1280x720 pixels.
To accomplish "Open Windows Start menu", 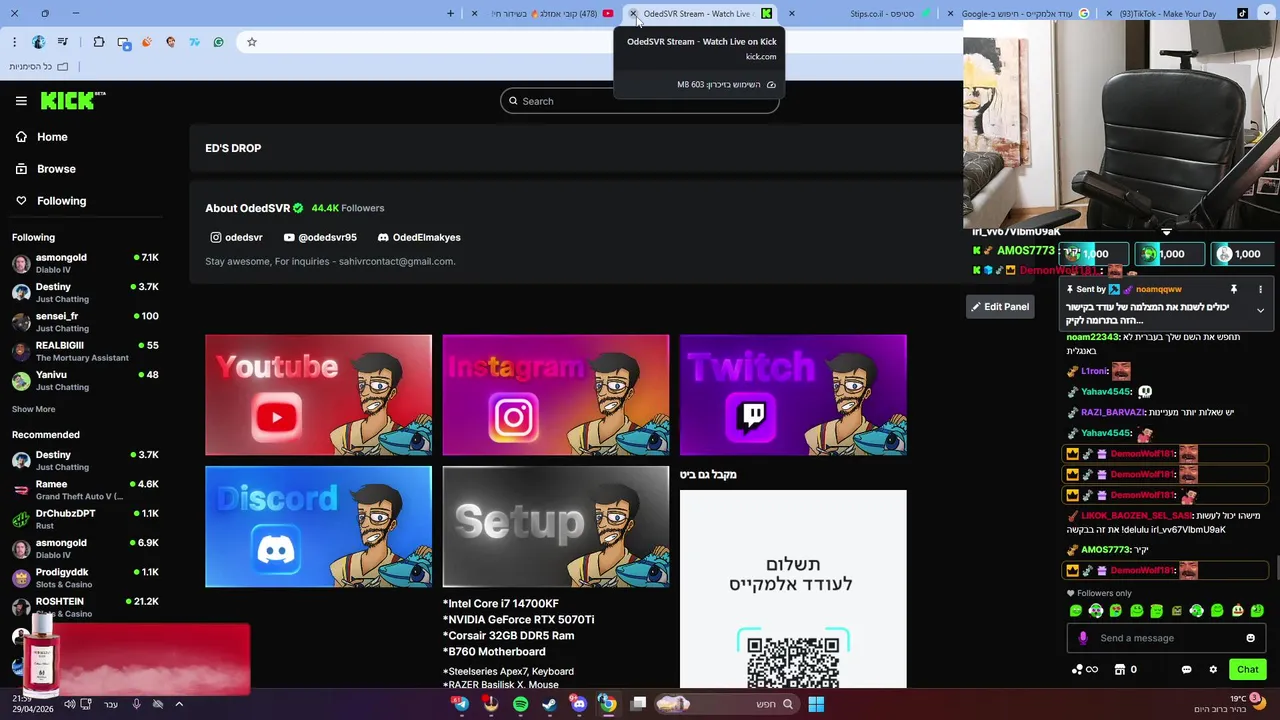I will (x=816, y=705).
